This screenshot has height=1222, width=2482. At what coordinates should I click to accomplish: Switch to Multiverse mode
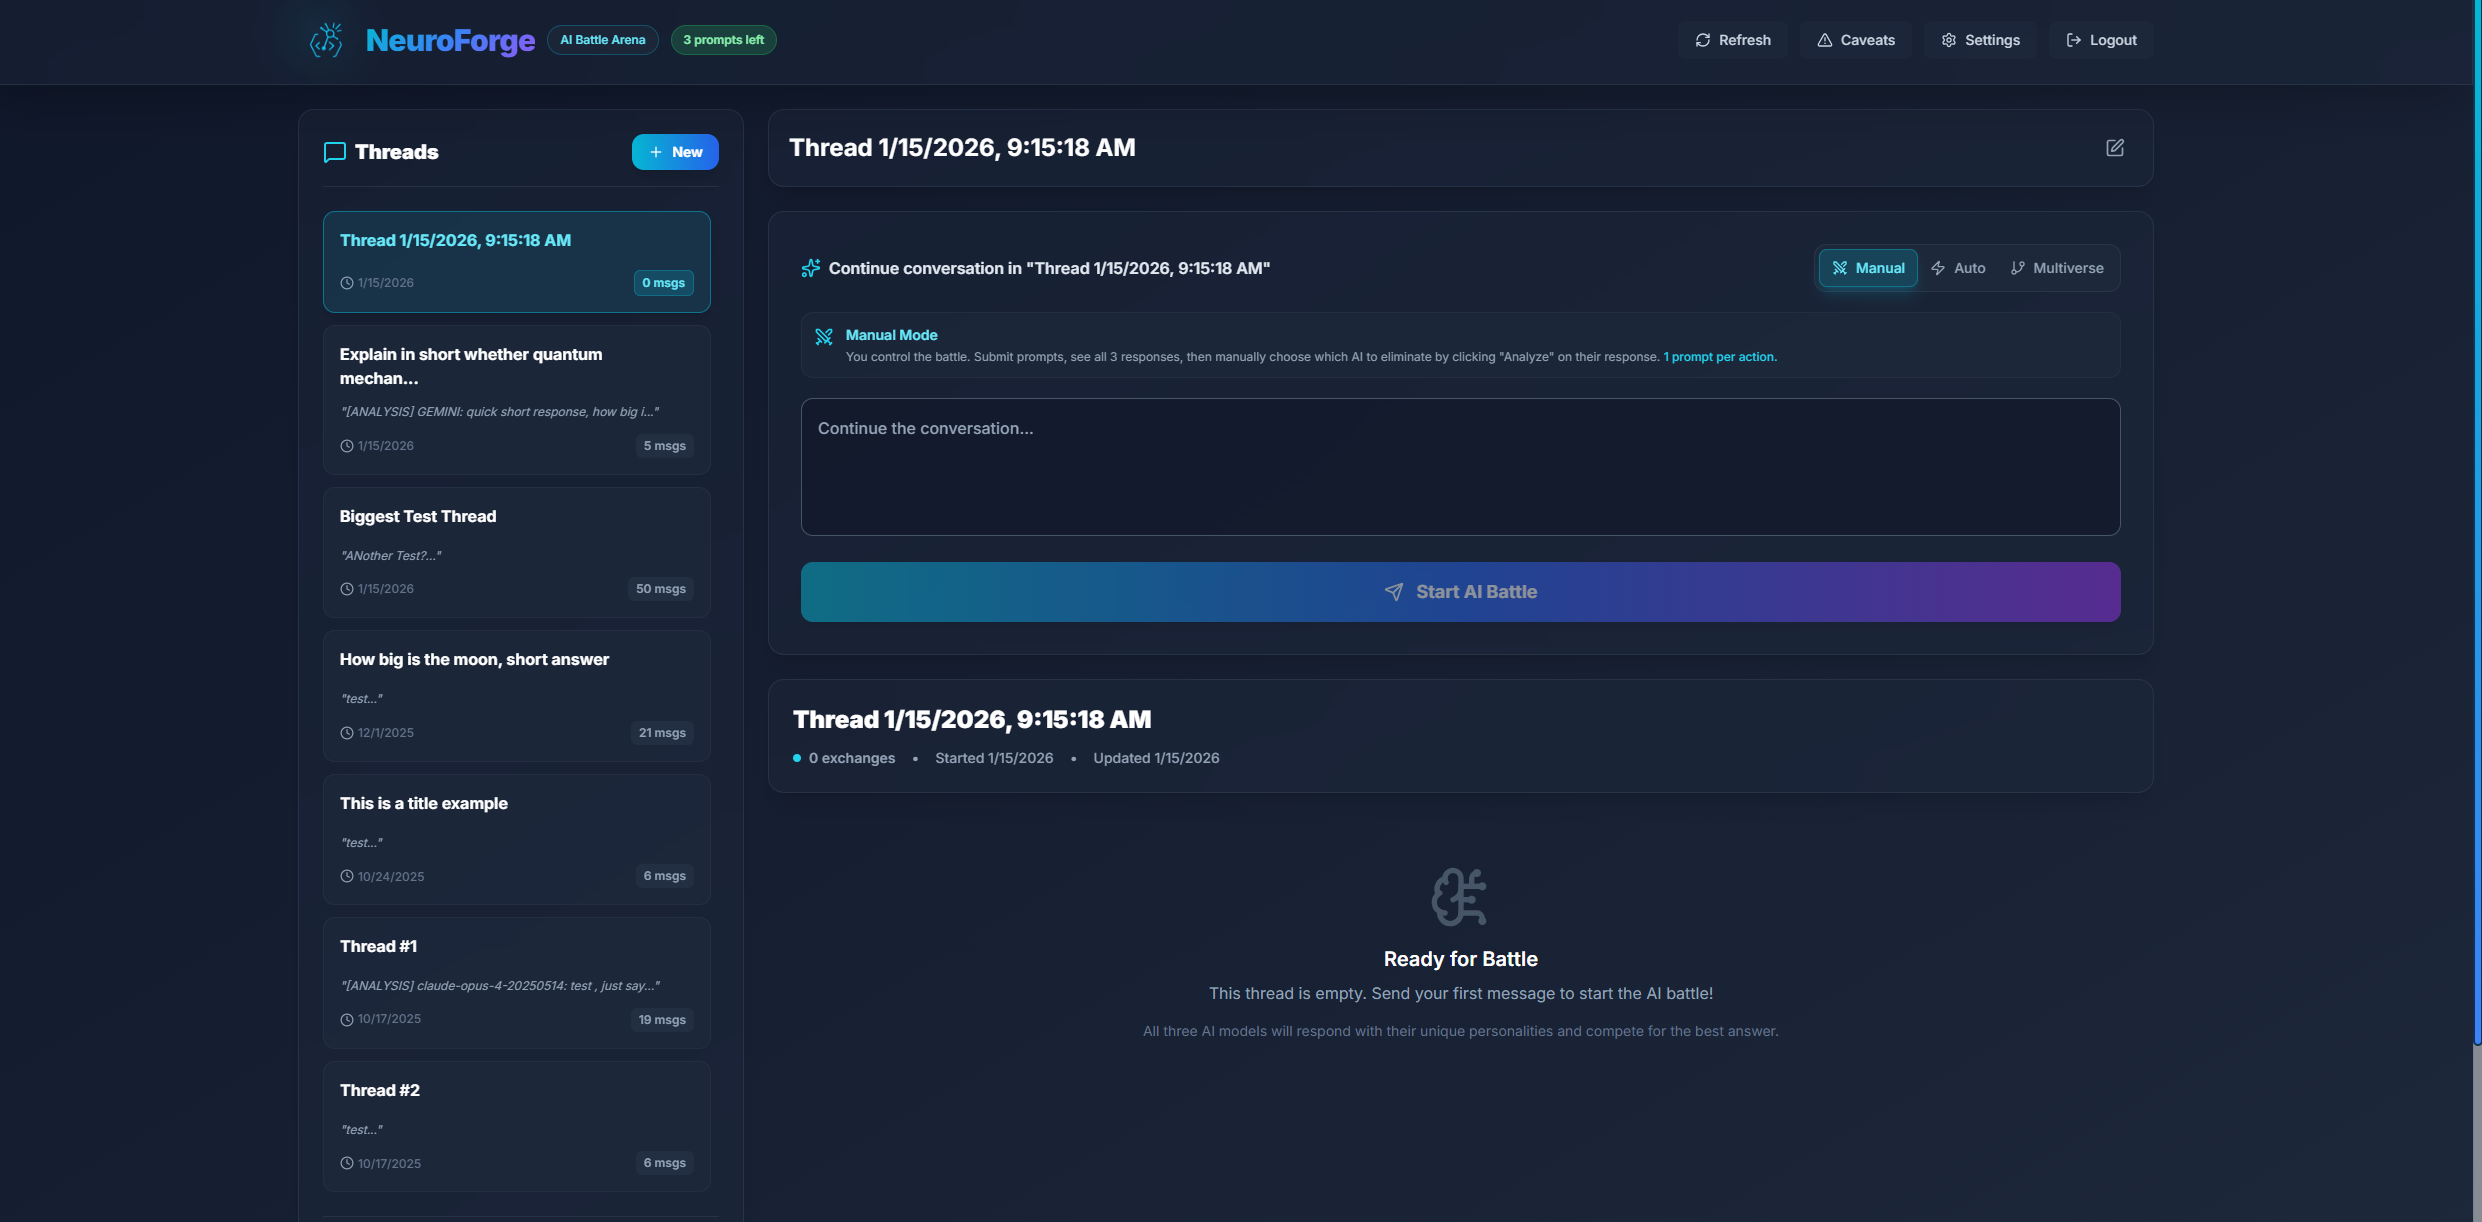(2056, 268)
